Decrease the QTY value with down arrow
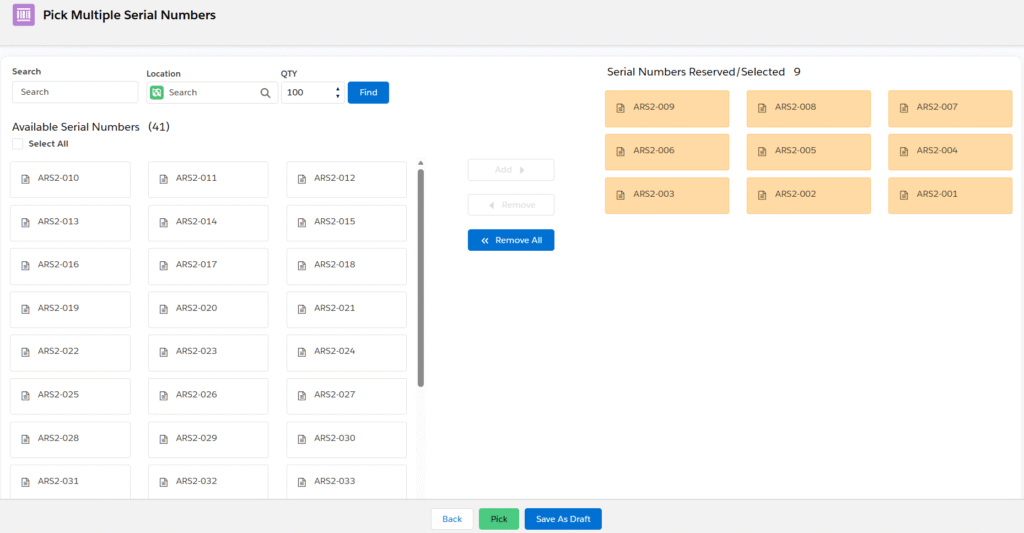 337,97
